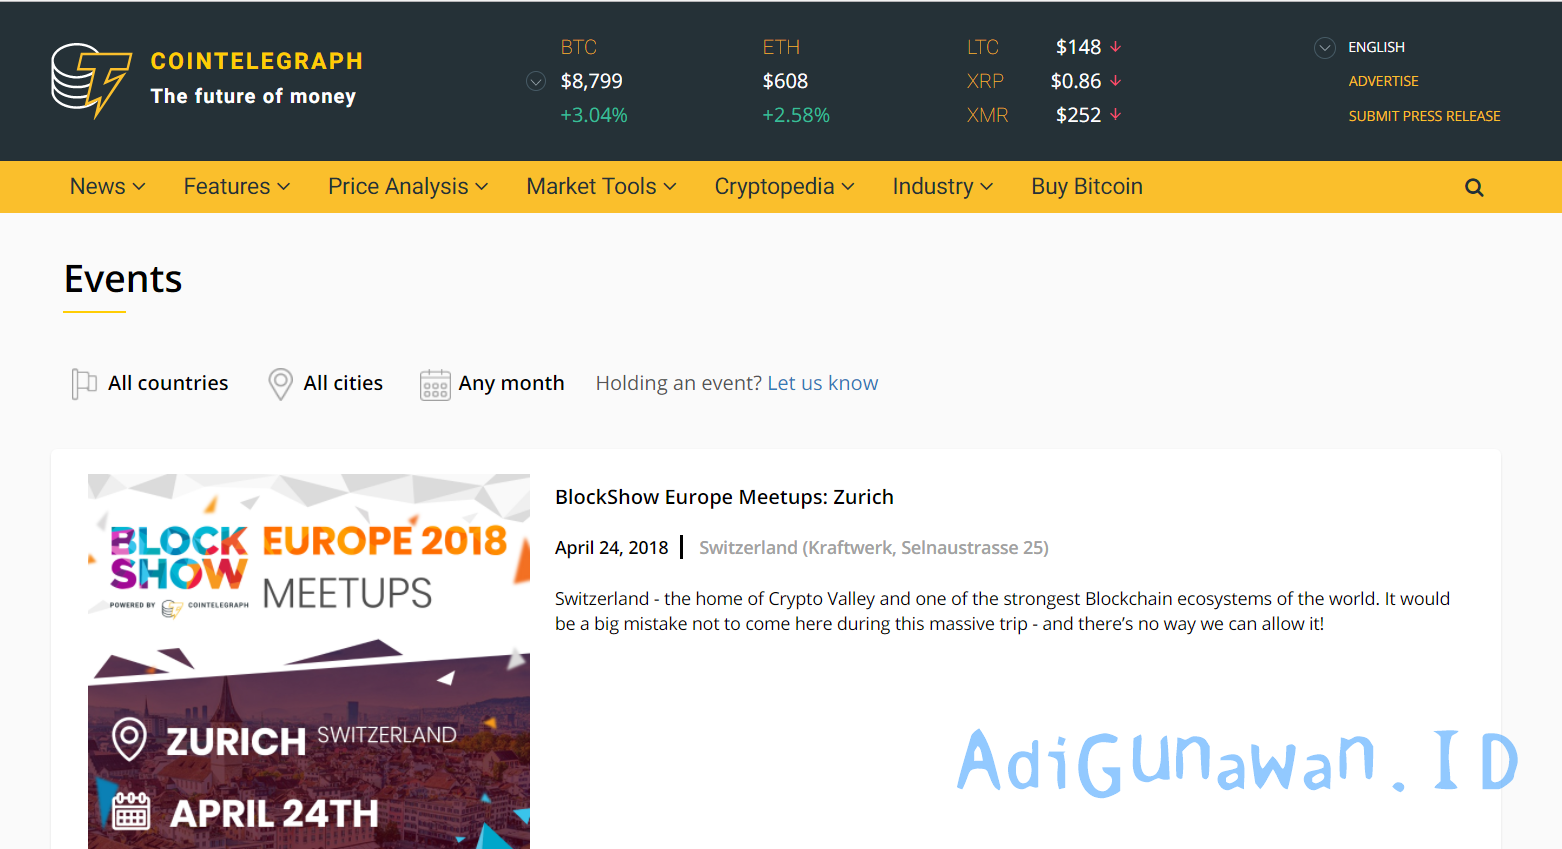Click the ETH ticker label
Image resolution: width=1562 pixels, height=849 pixels.
point(781,47)
